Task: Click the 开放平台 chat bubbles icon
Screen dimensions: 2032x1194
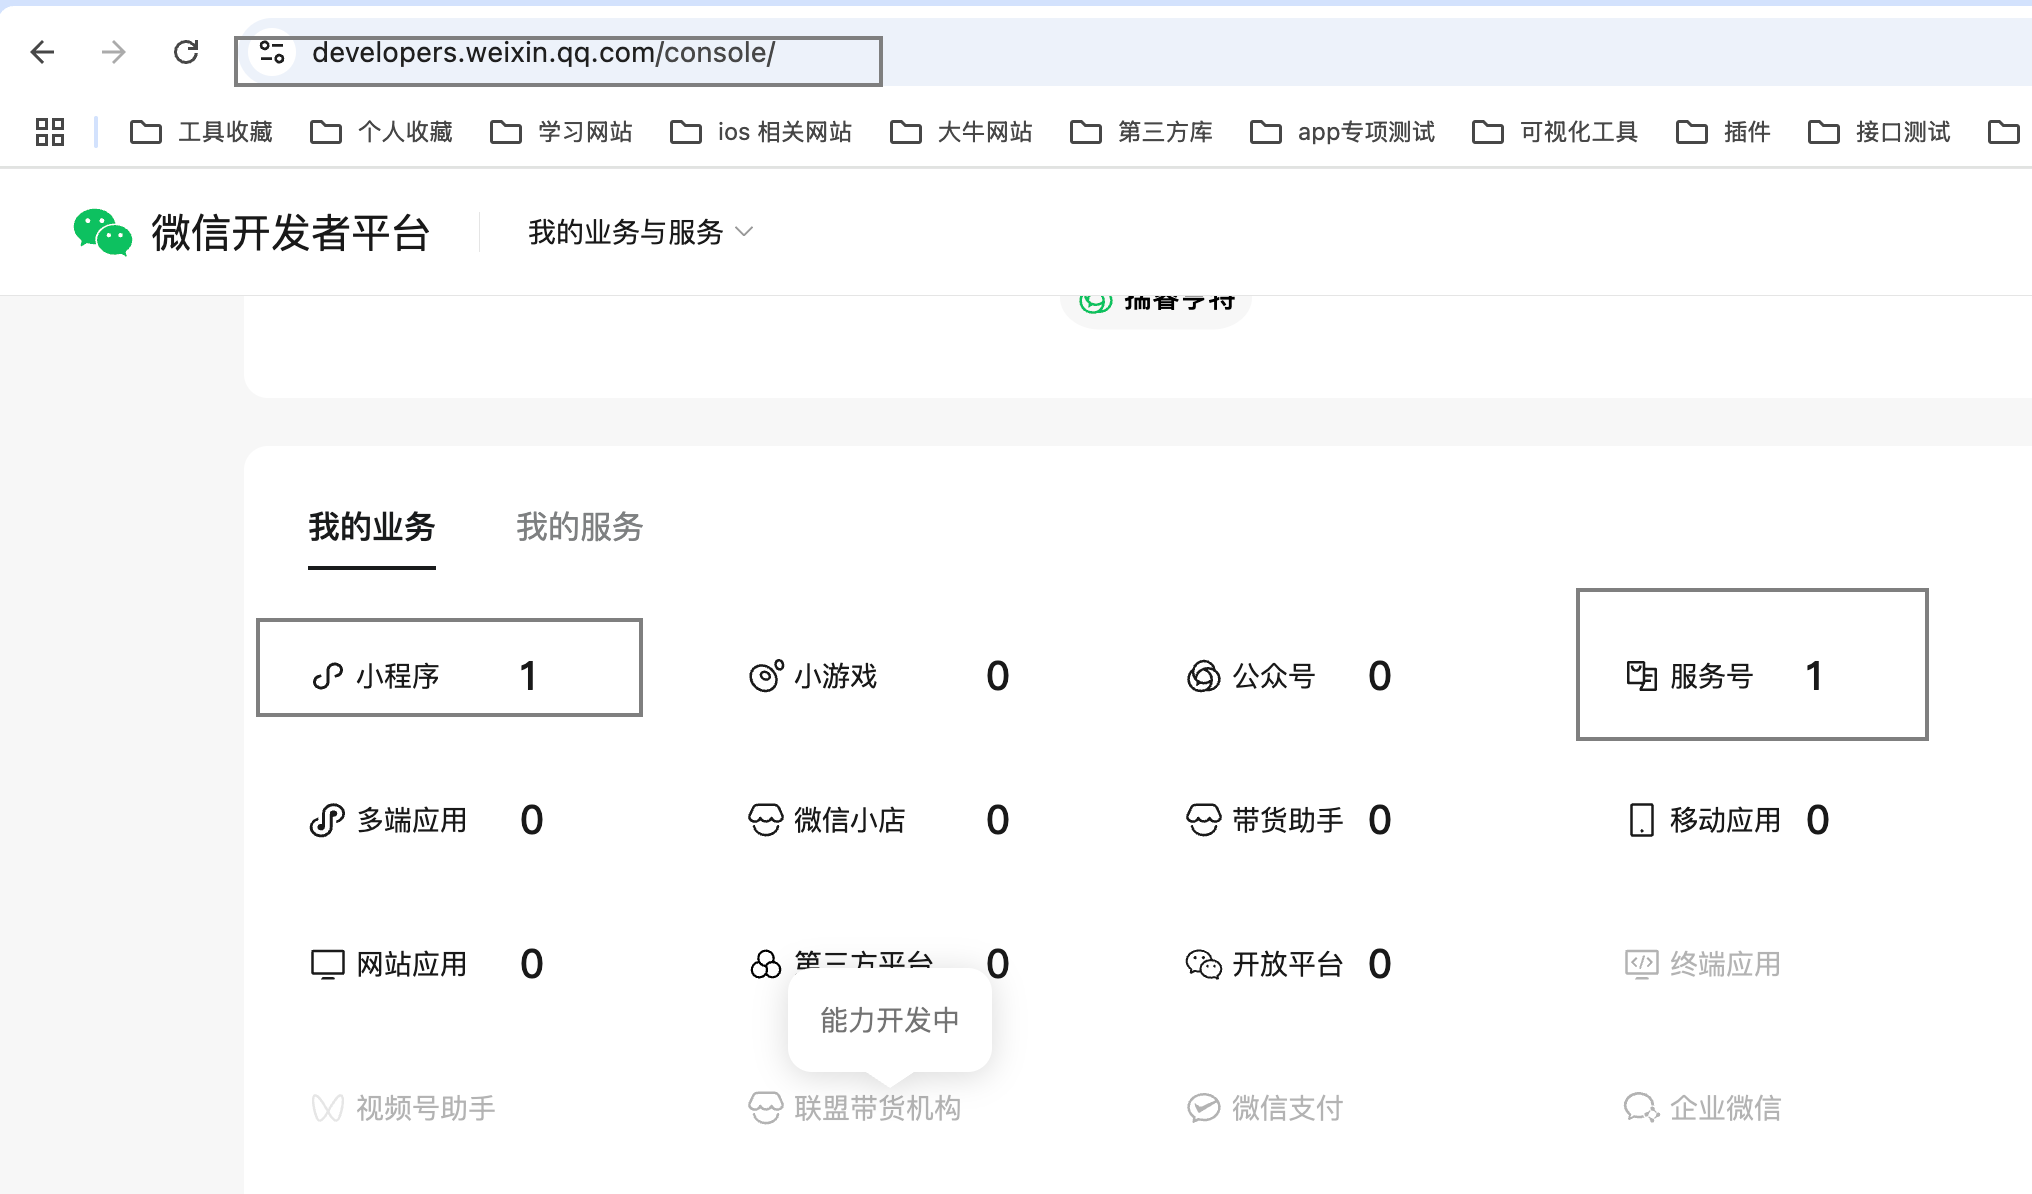Action: tap(1203, 965)
